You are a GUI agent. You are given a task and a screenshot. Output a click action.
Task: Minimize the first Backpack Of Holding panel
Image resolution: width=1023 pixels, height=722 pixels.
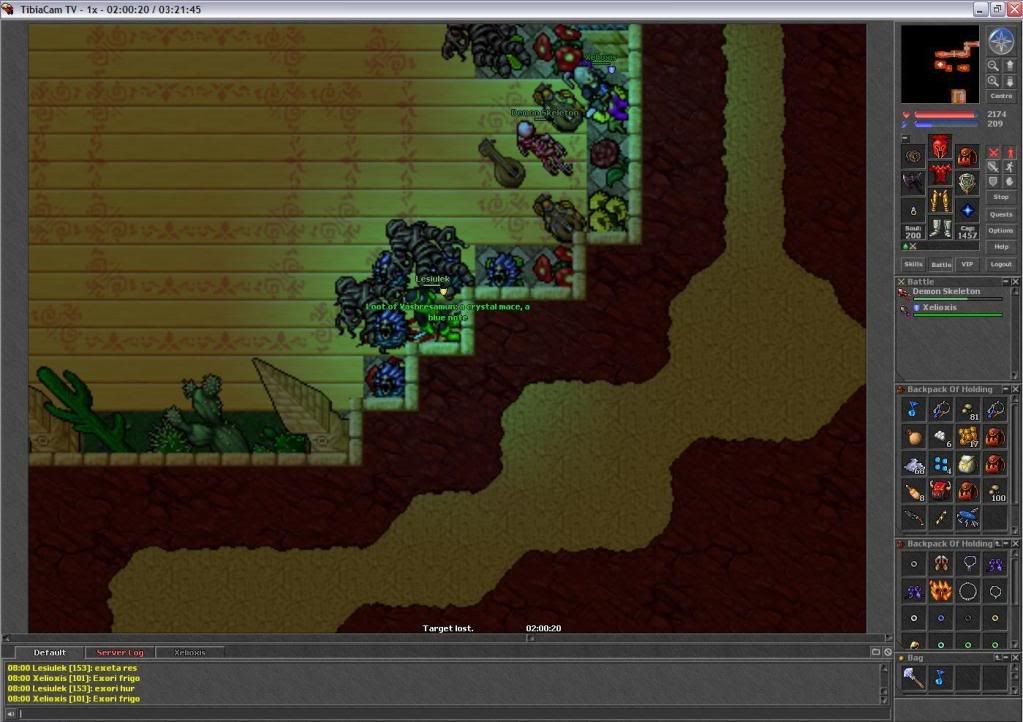tap(1005, 389)
